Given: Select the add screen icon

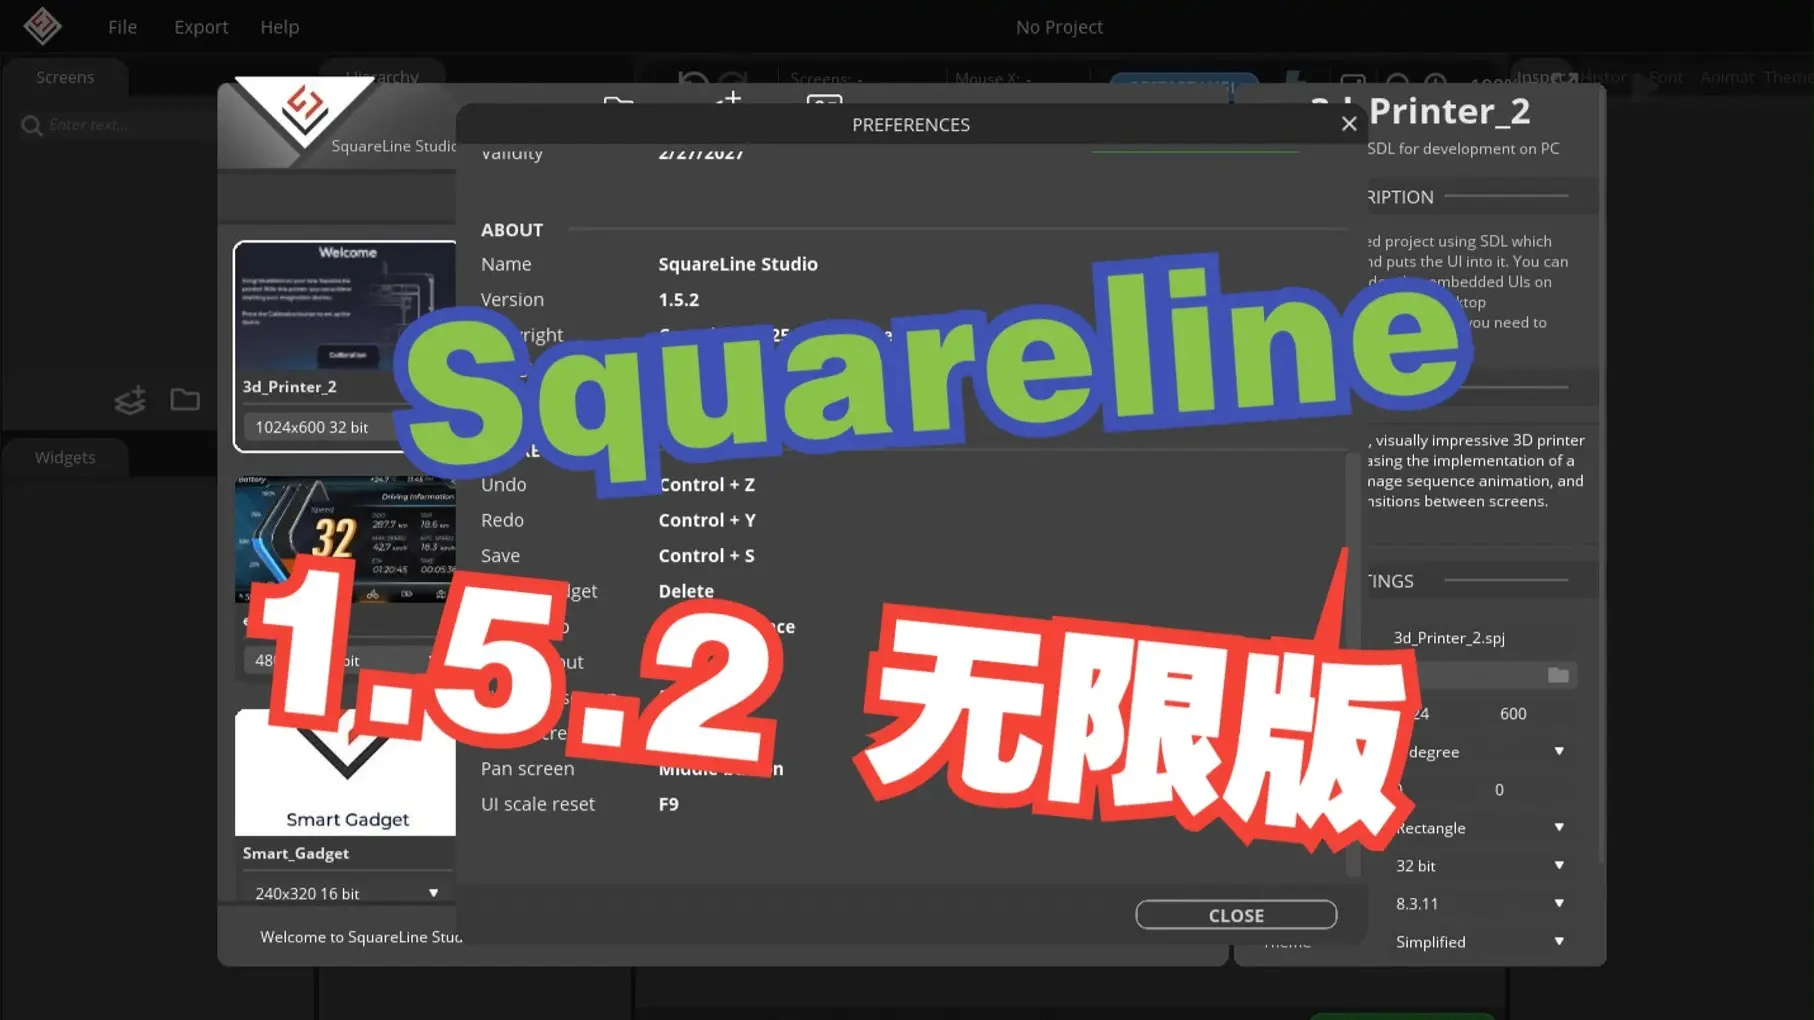Looking at the screenshot, I should [x=129, y=399].
